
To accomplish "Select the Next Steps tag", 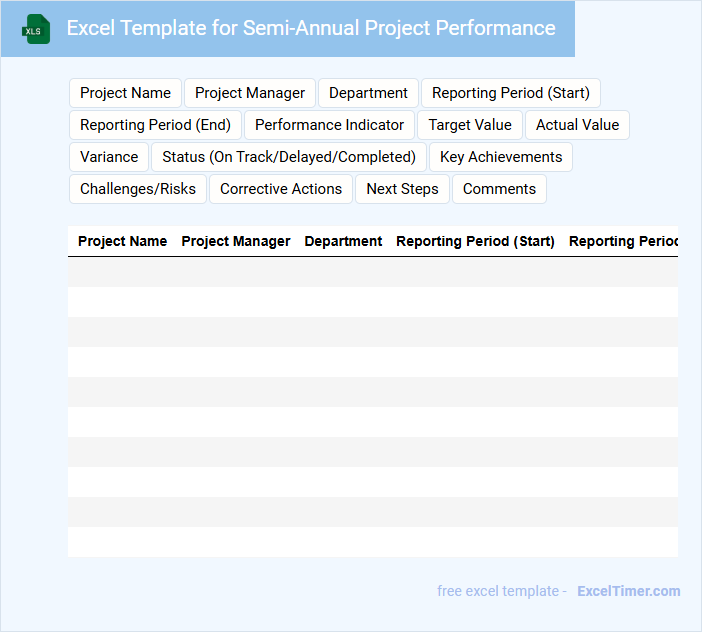I will click(x=402, y=189).
